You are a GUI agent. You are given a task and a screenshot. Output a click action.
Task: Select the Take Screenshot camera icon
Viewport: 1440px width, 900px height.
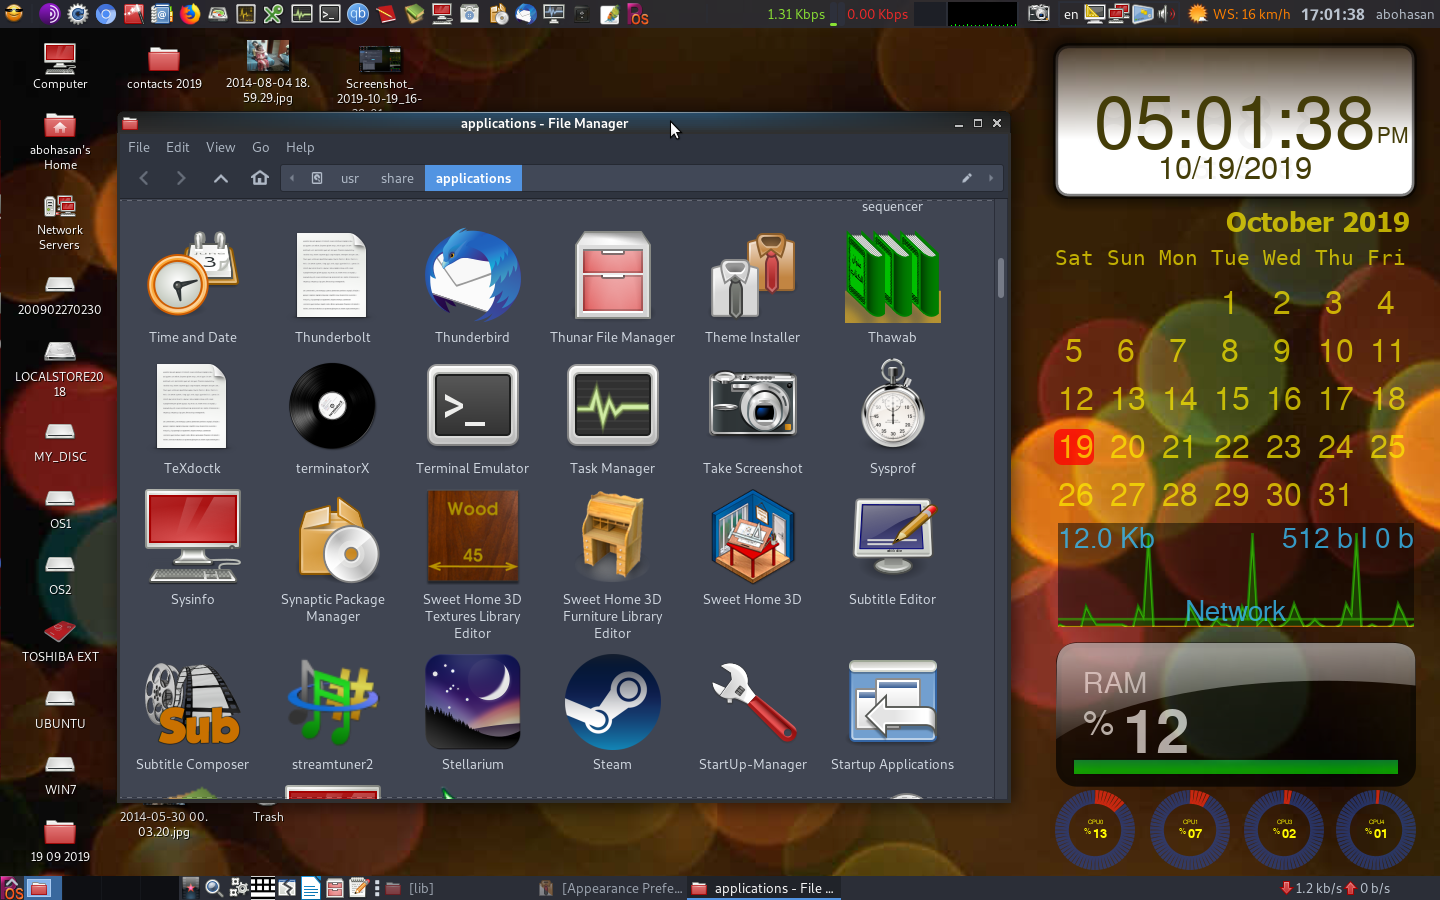(x=753, y=404)
